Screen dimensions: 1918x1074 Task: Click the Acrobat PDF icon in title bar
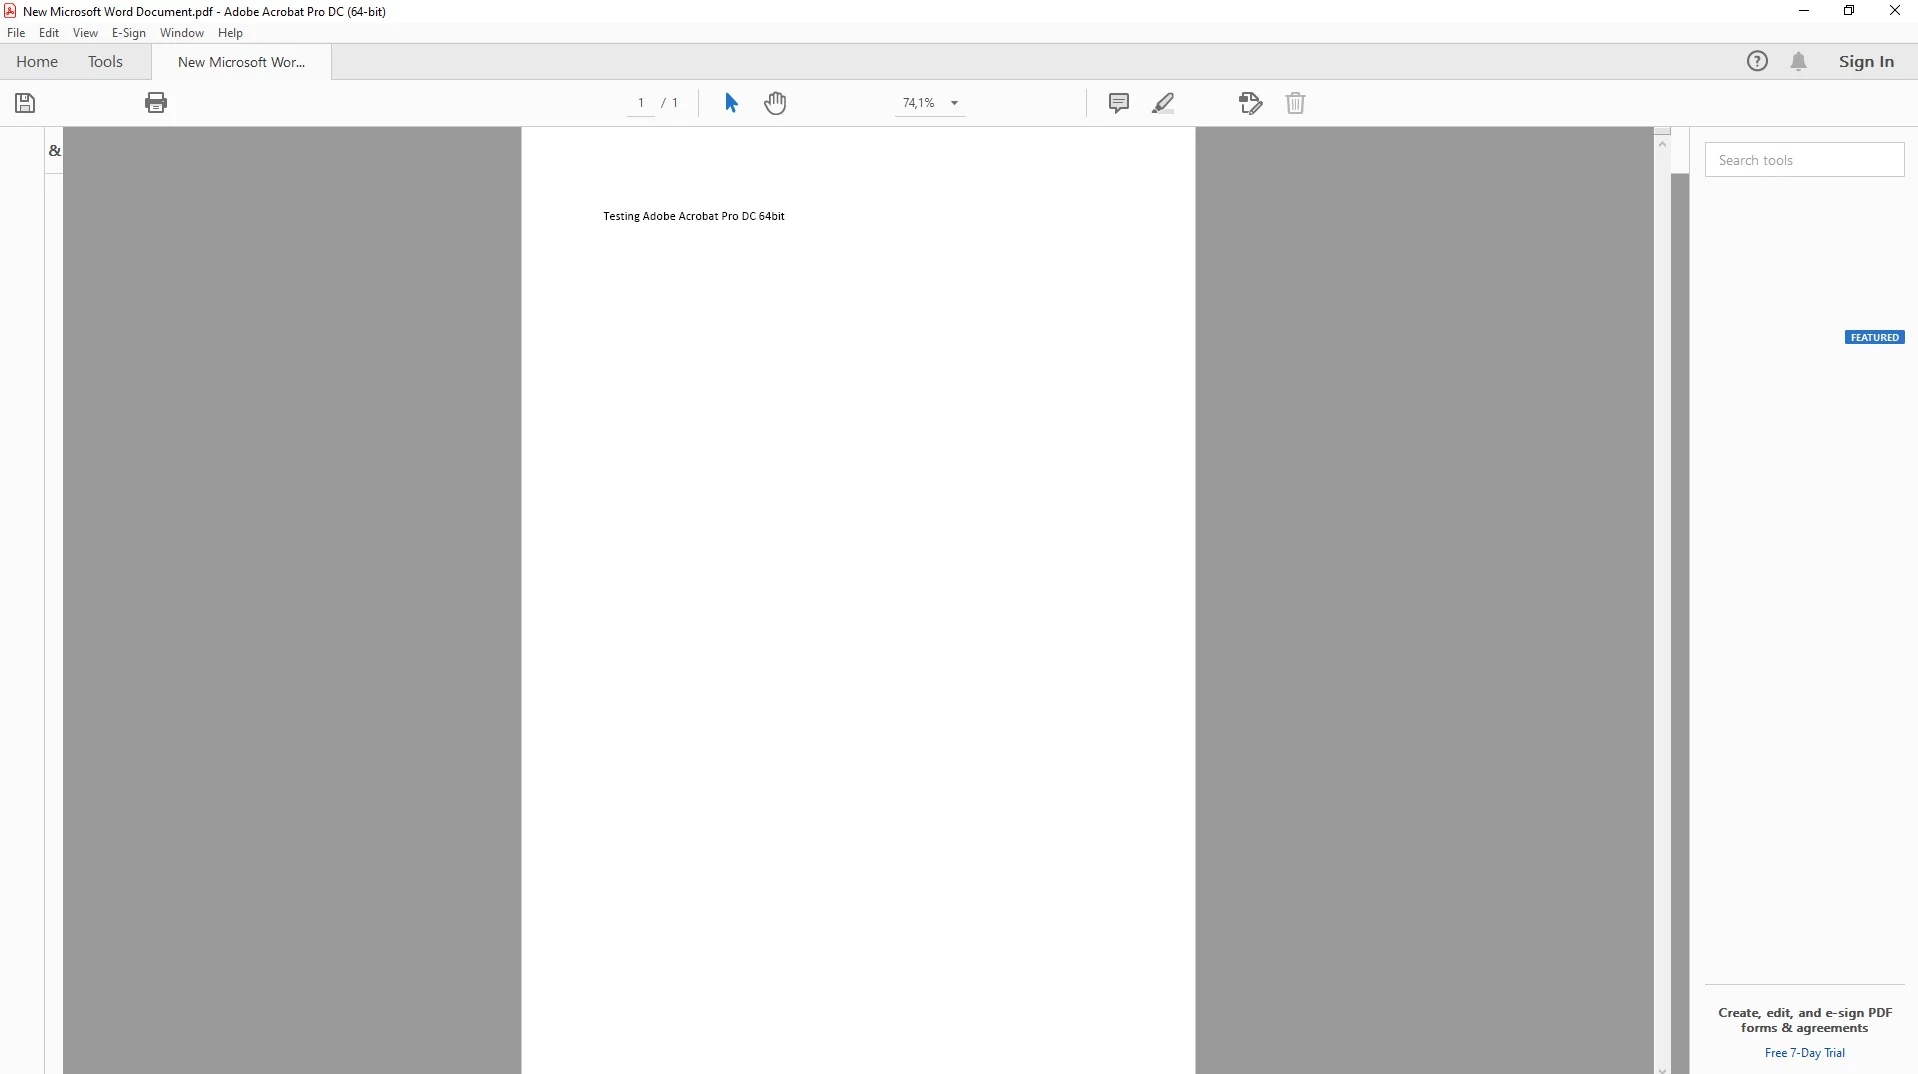coord(10,11)
